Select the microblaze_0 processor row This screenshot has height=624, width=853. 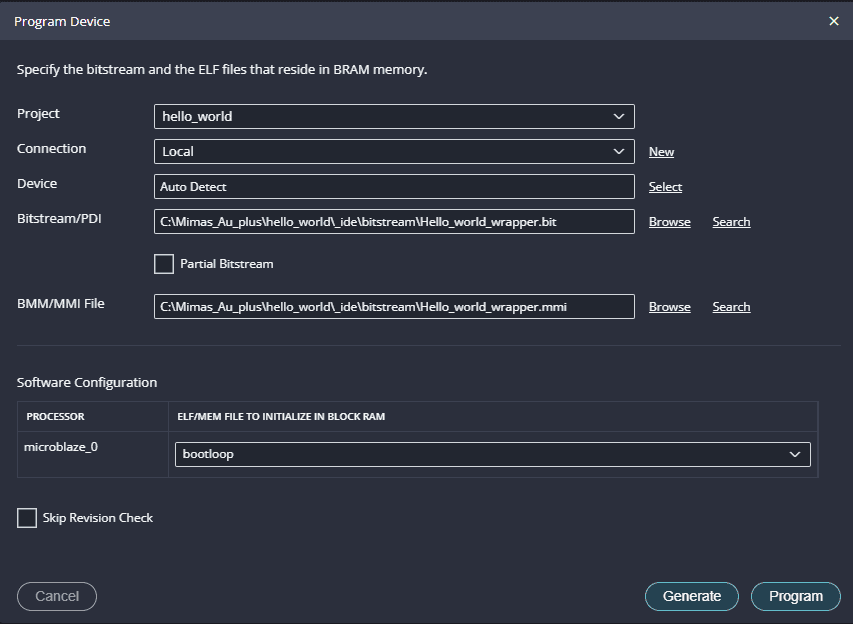pyautogui.click(x=61, y=447)
